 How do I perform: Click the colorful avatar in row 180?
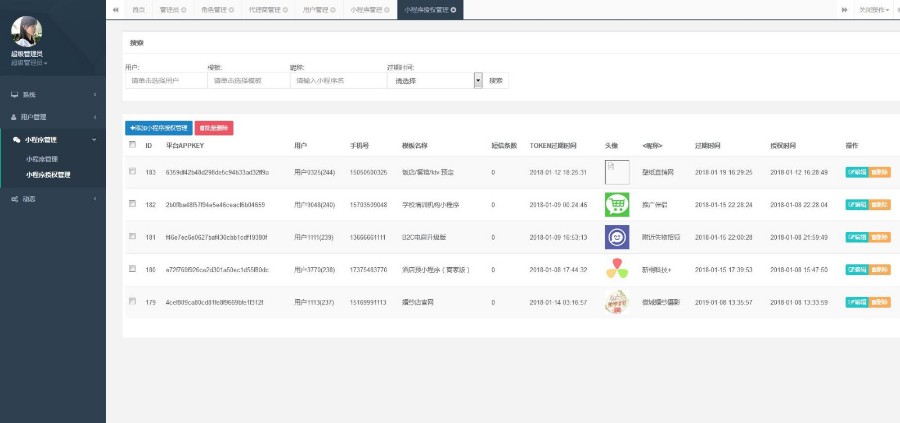coord(617,269)
